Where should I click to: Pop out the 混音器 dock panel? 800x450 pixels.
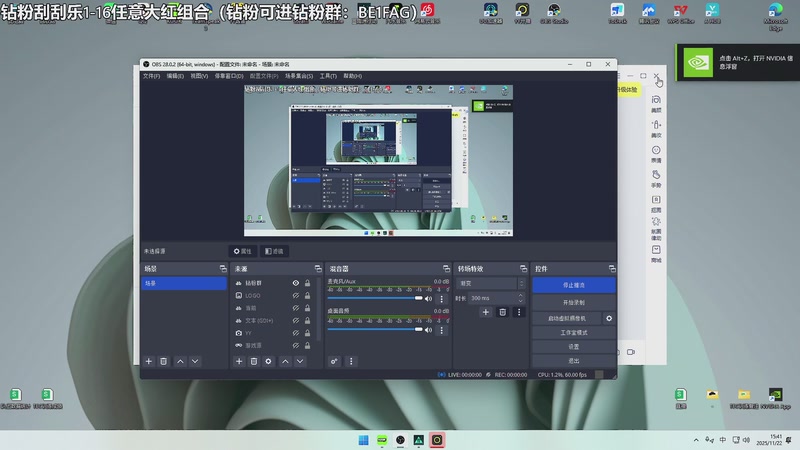446,268
